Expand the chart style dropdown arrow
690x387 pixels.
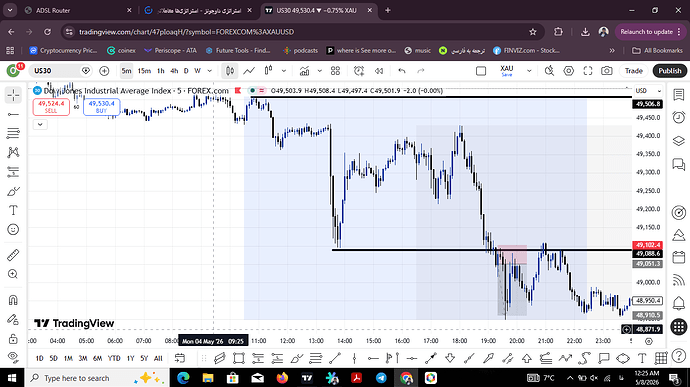pos(284,71)
